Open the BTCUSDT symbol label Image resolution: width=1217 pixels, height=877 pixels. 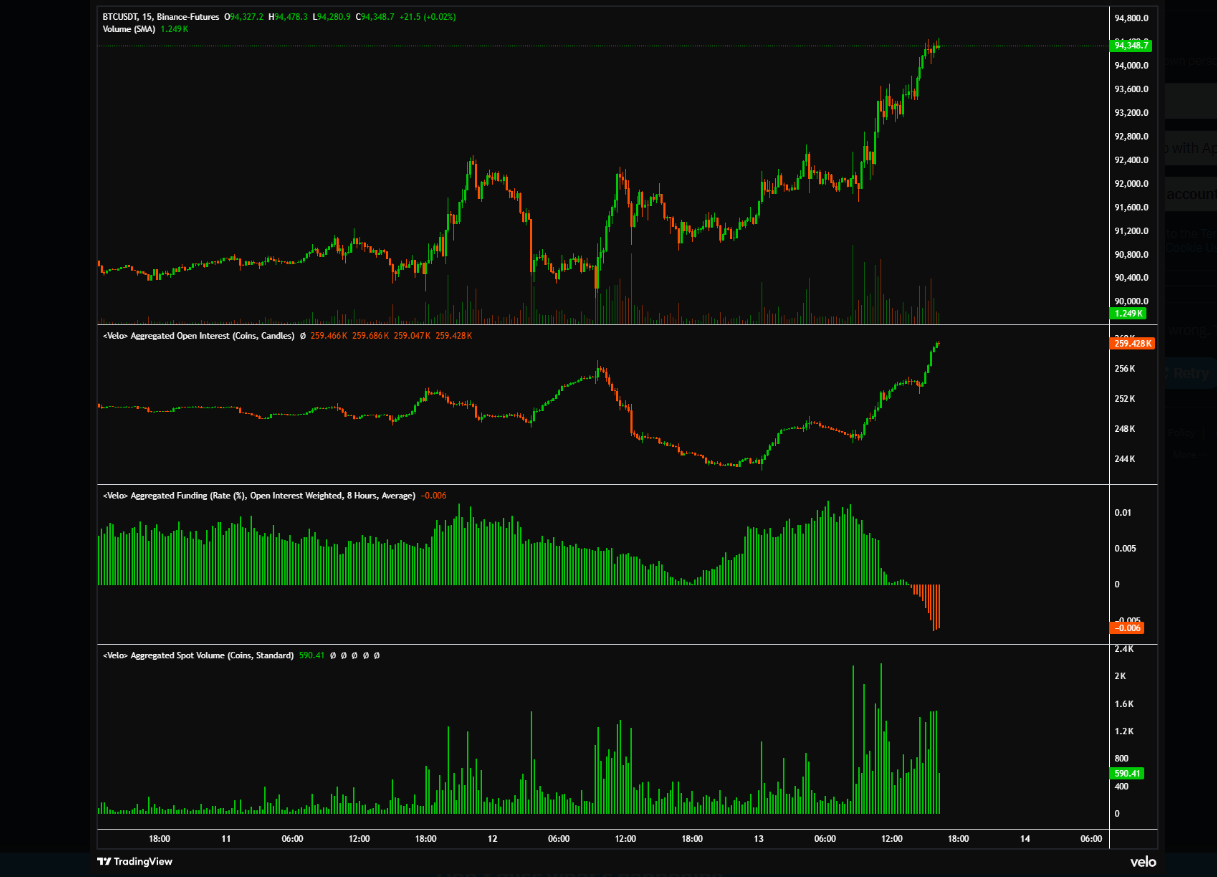point(122,17)
